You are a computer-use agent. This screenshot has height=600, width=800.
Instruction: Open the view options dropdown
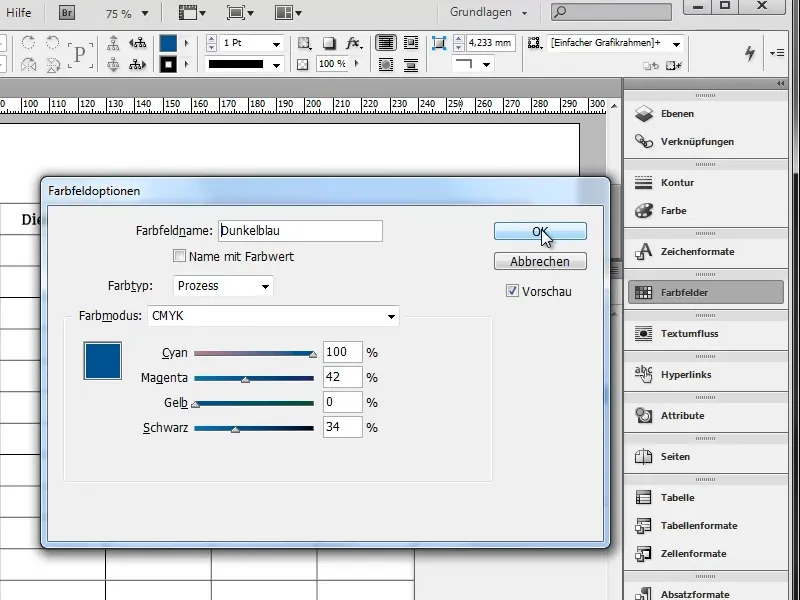tap(192, 13)
